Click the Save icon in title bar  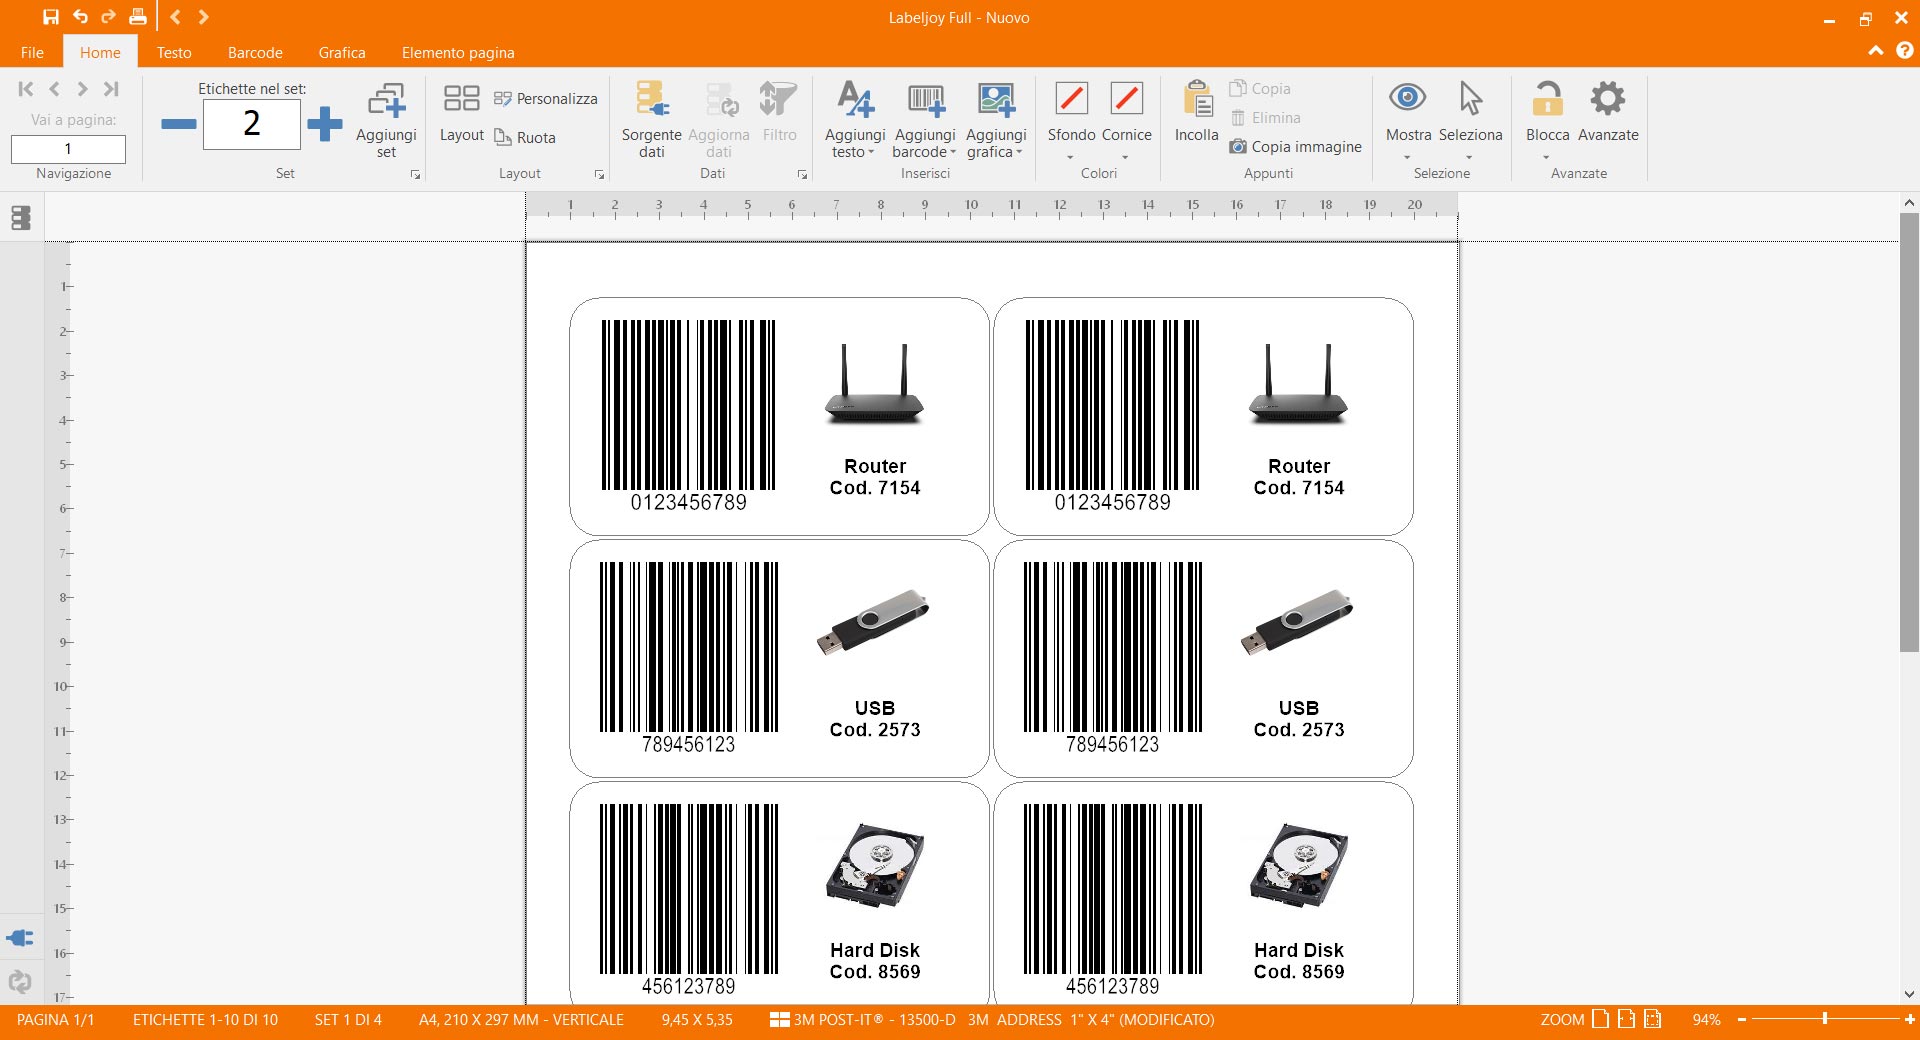pos(50,17)
